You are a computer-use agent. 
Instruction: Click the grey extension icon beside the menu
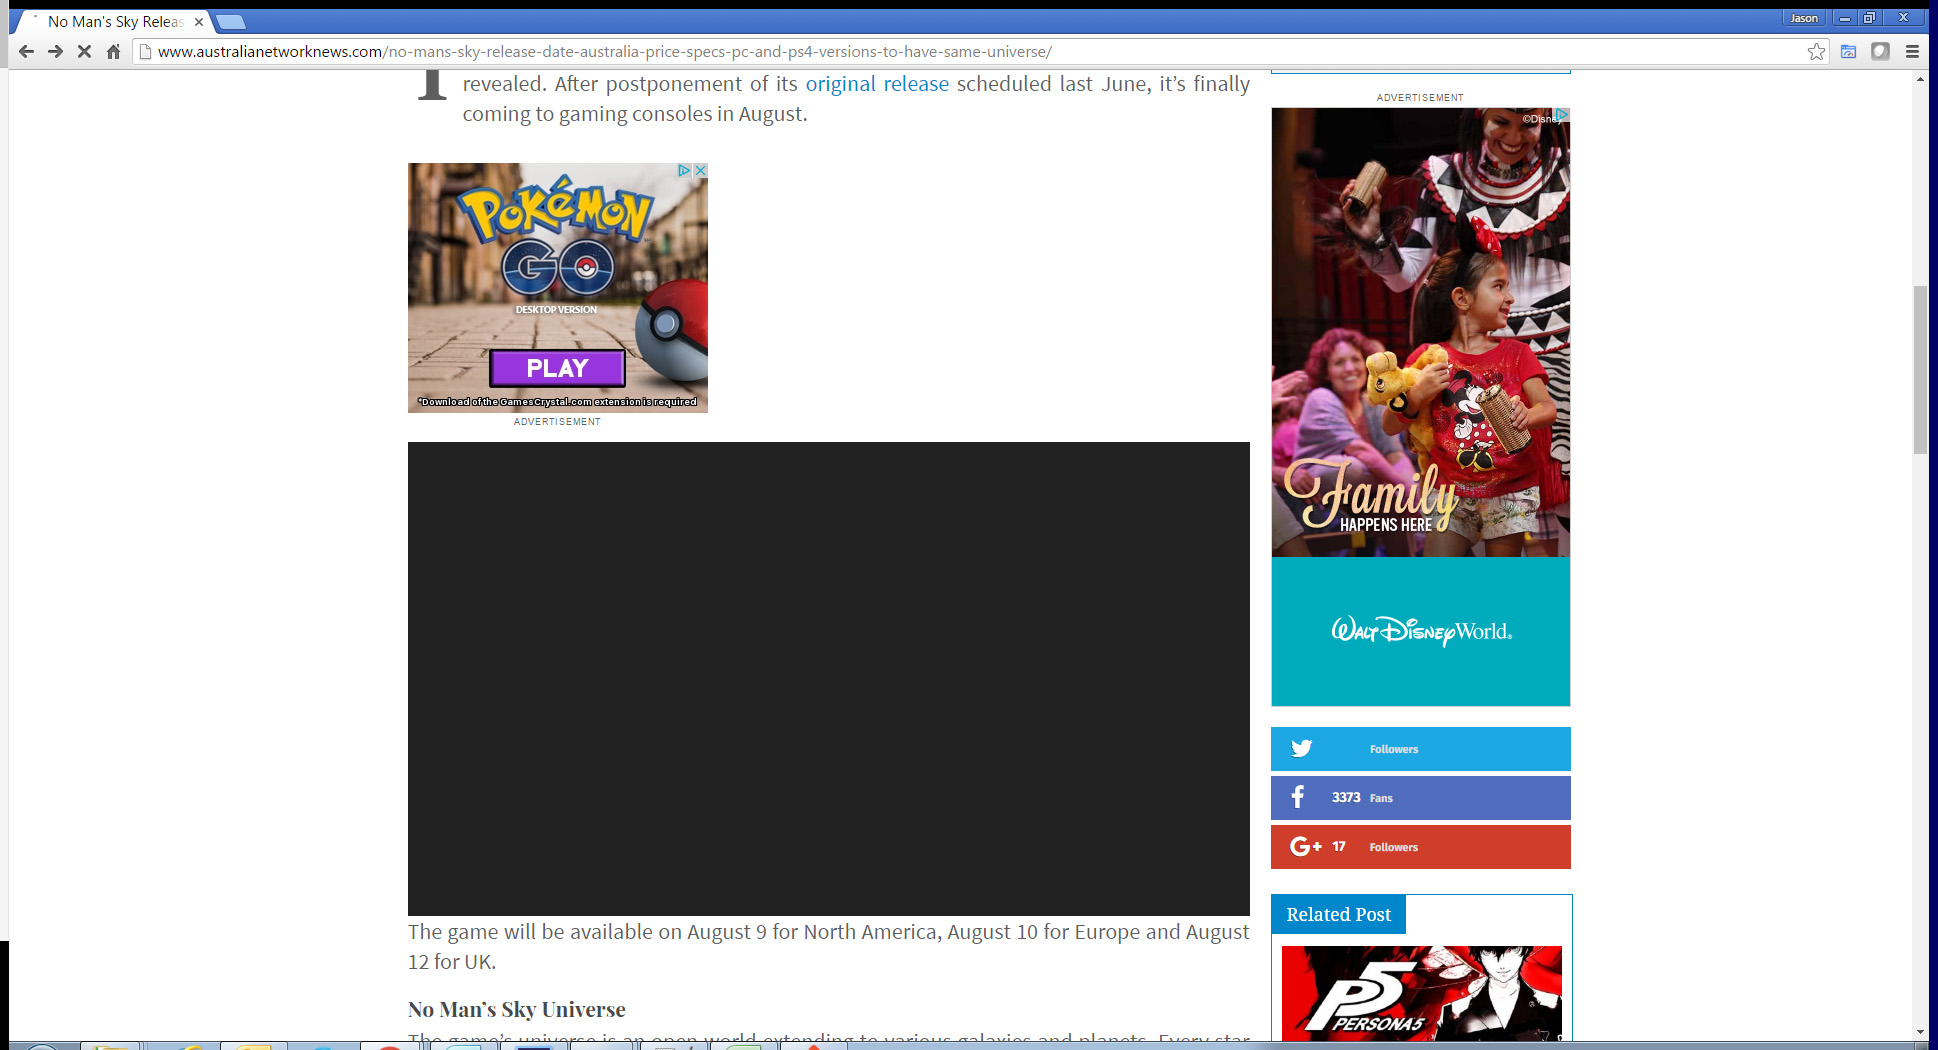tap(1880, 51)
